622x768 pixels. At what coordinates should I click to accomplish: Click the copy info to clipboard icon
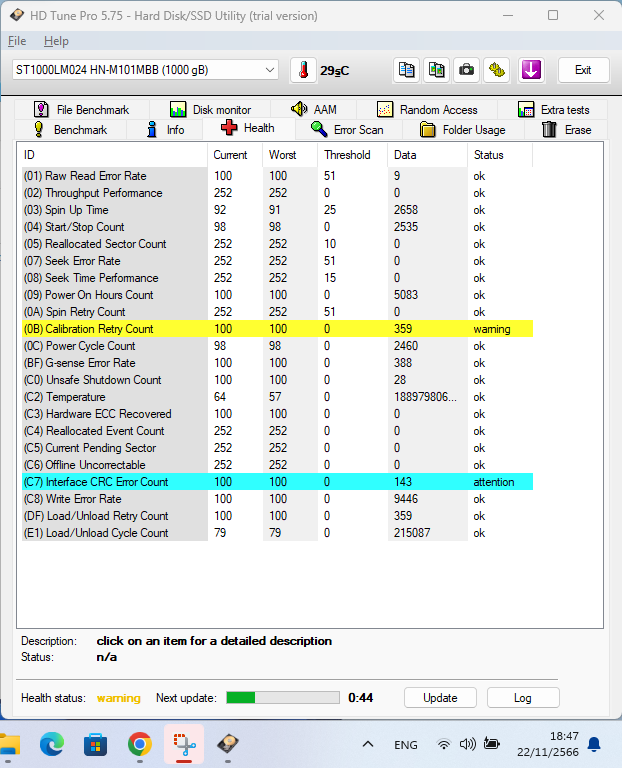click(x=406, y=70)
